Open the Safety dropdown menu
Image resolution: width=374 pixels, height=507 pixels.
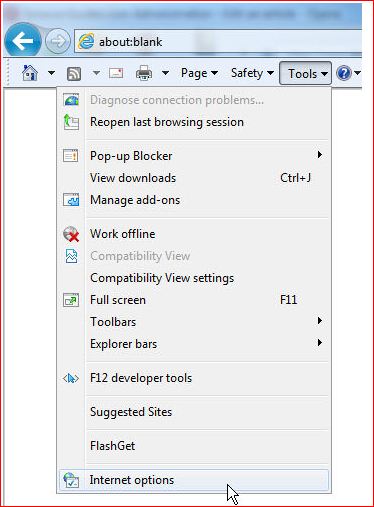coord(252,73)
